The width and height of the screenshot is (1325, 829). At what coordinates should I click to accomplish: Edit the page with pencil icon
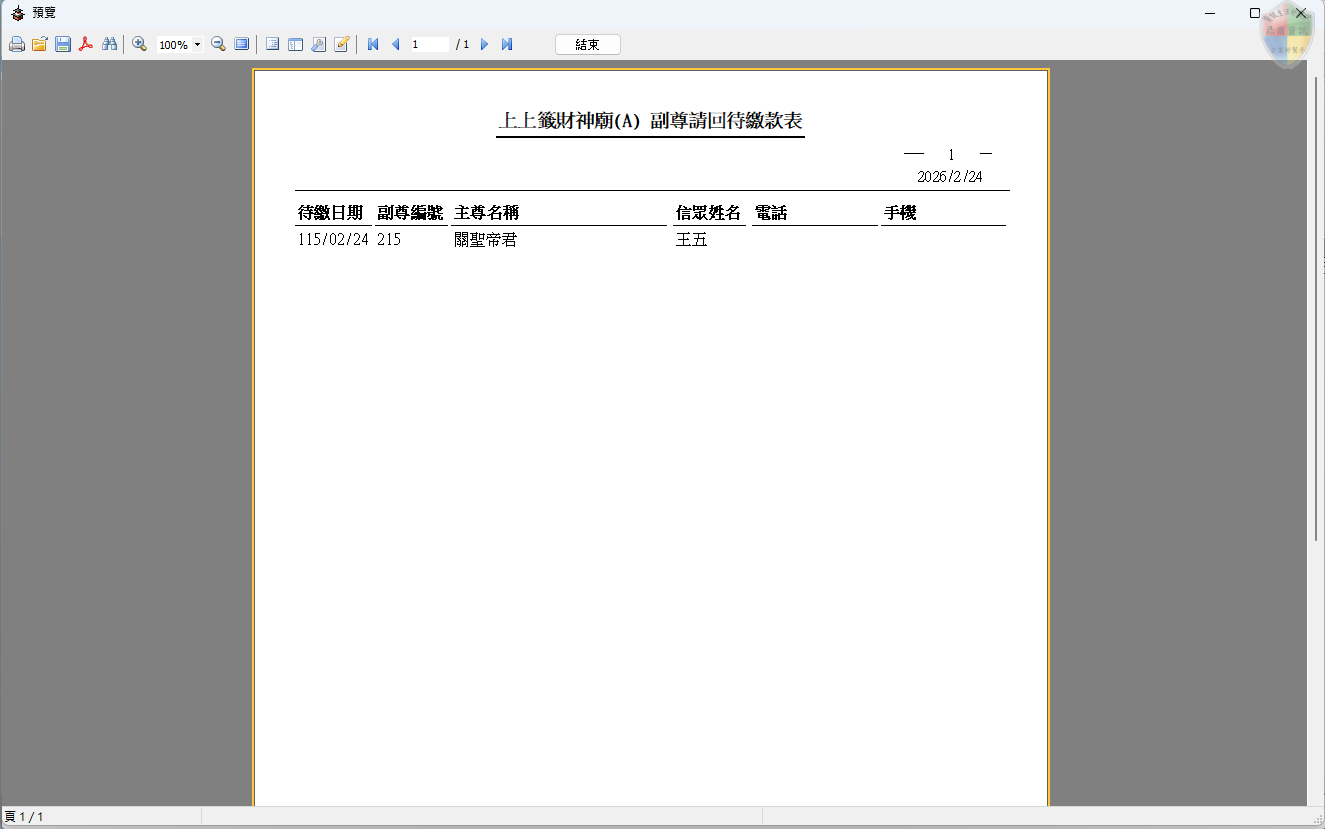tap(341, 45)
